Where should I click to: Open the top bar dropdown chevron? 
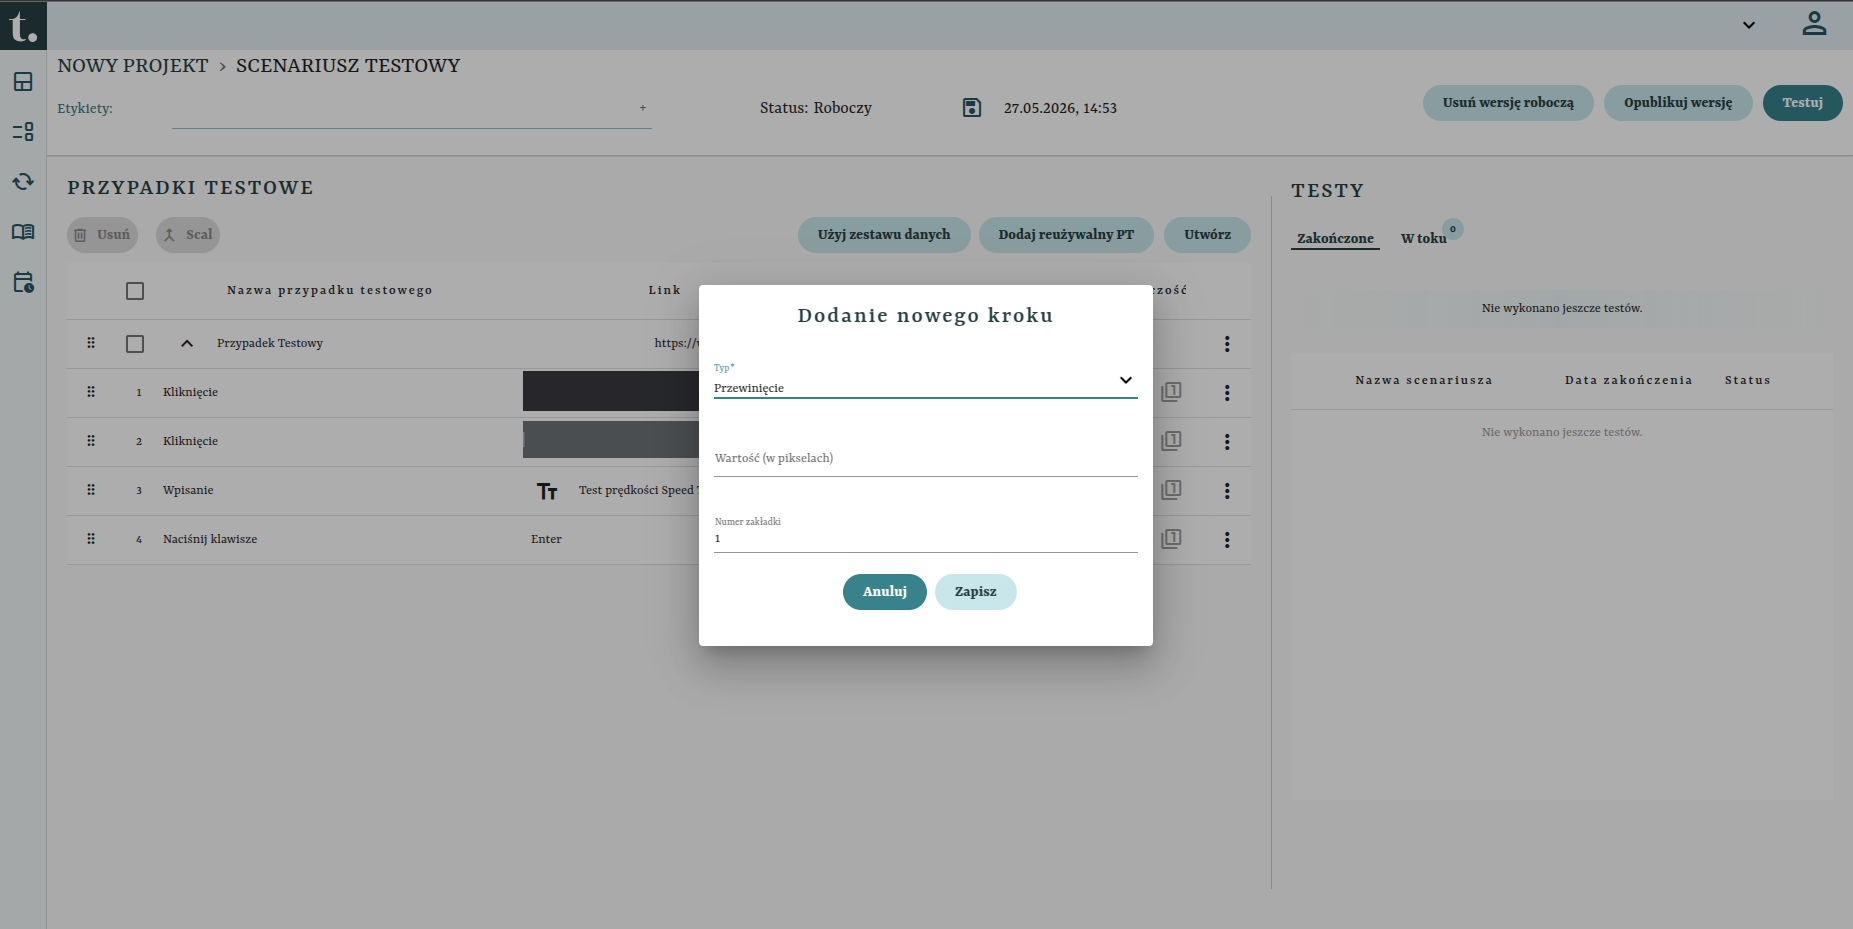click(x=1749, y=25)
